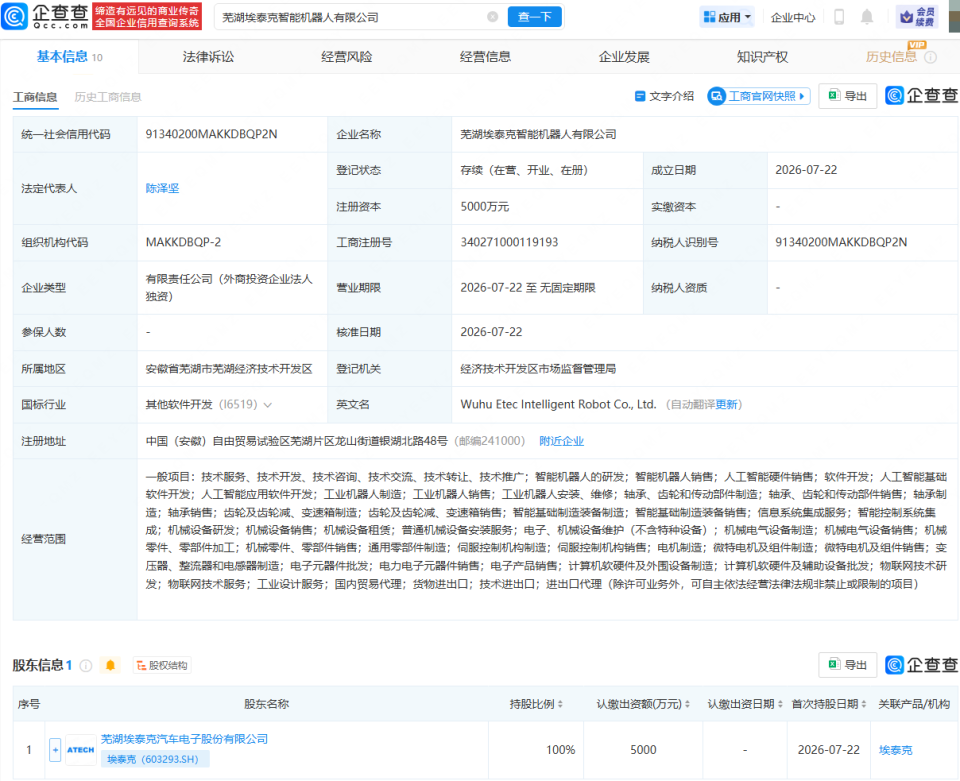Switch to 企业发展 tab
Image resolution: width=960 pixels, height=781 pixels.
click(624, 57)
